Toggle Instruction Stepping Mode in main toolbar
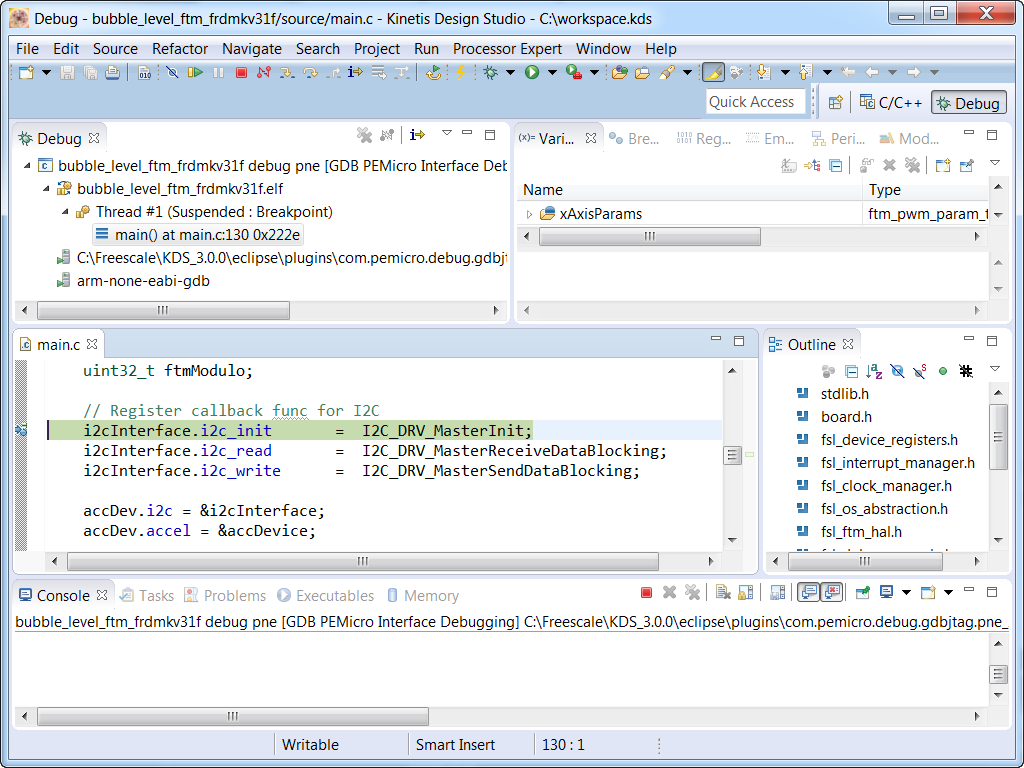 (x=355, y=73)
